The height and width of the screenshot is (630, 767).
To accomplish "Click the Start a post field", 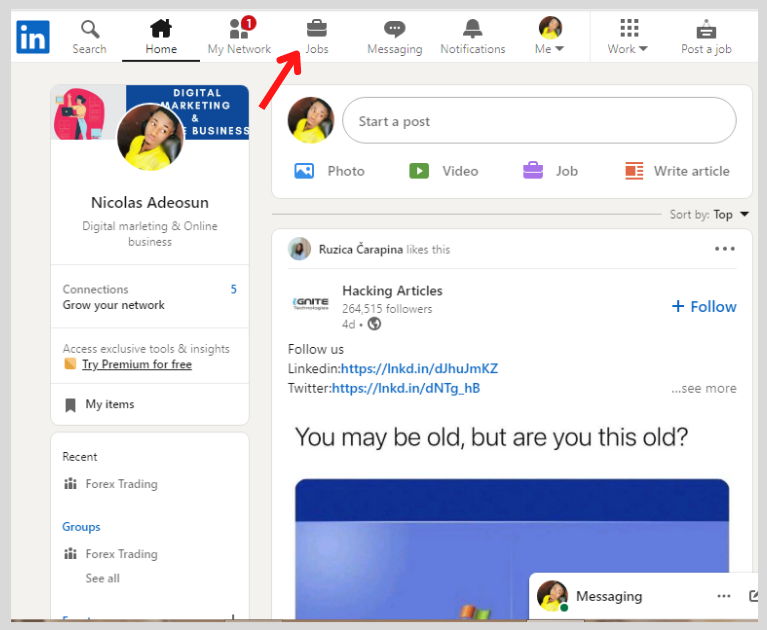I will point(539,120).
